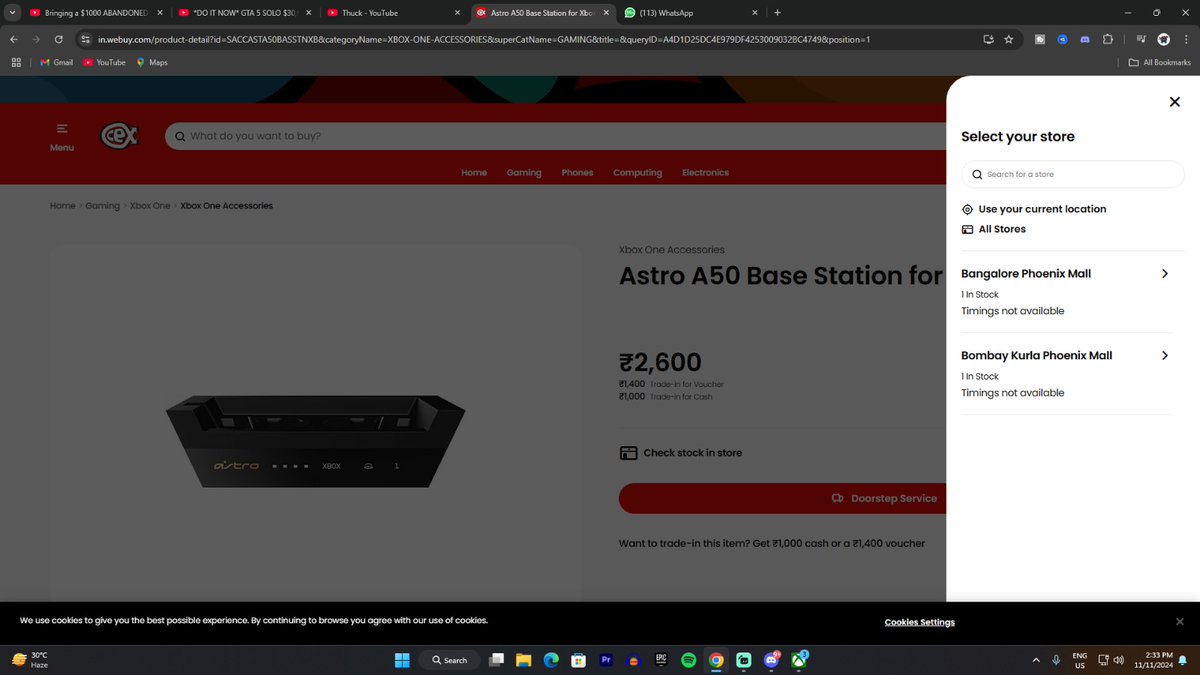
Task: Open the Gmail bookmark
Action: click(x=56, y=62)
